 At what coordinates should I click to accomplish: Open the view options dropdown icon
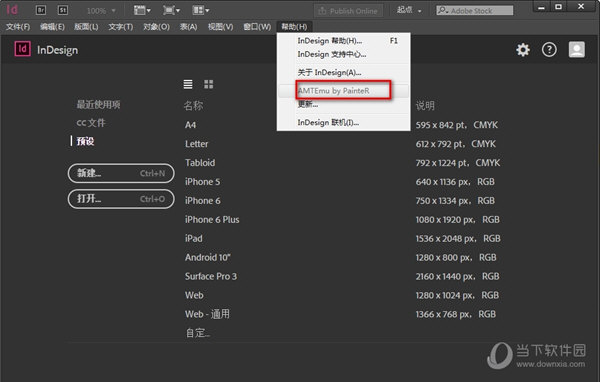click(142, 10)
